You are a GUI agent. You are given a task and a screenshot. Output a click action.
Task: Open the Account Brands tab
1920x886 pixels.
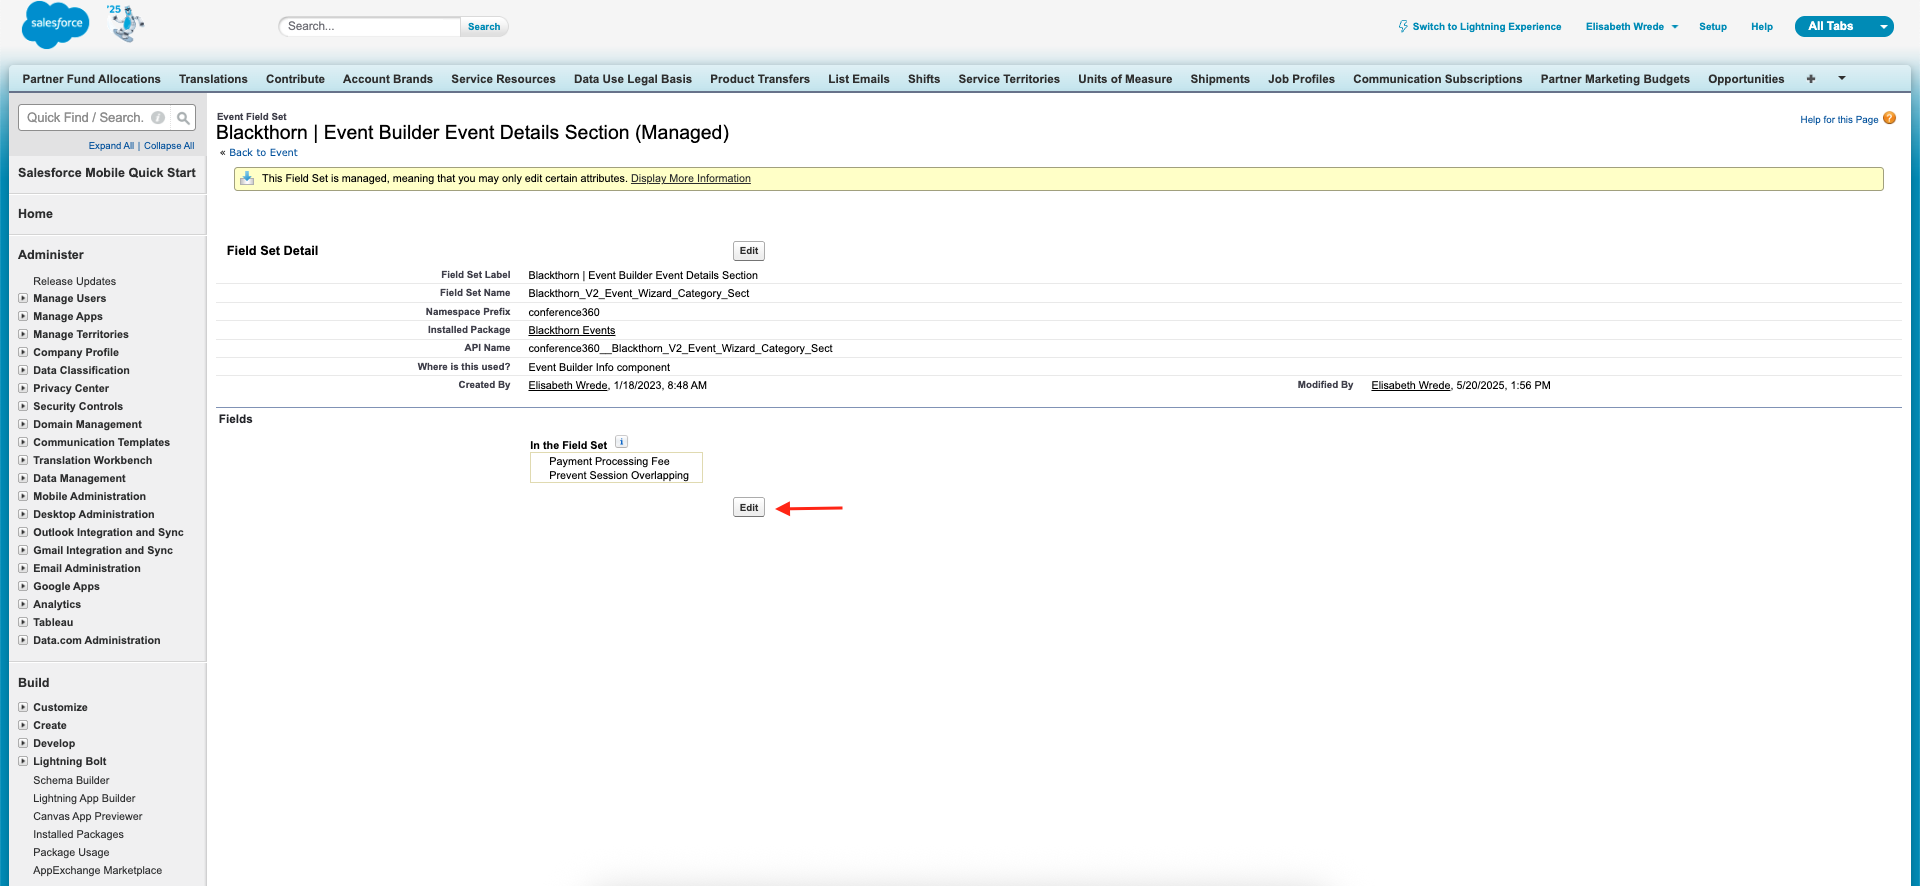pos(388,79)
